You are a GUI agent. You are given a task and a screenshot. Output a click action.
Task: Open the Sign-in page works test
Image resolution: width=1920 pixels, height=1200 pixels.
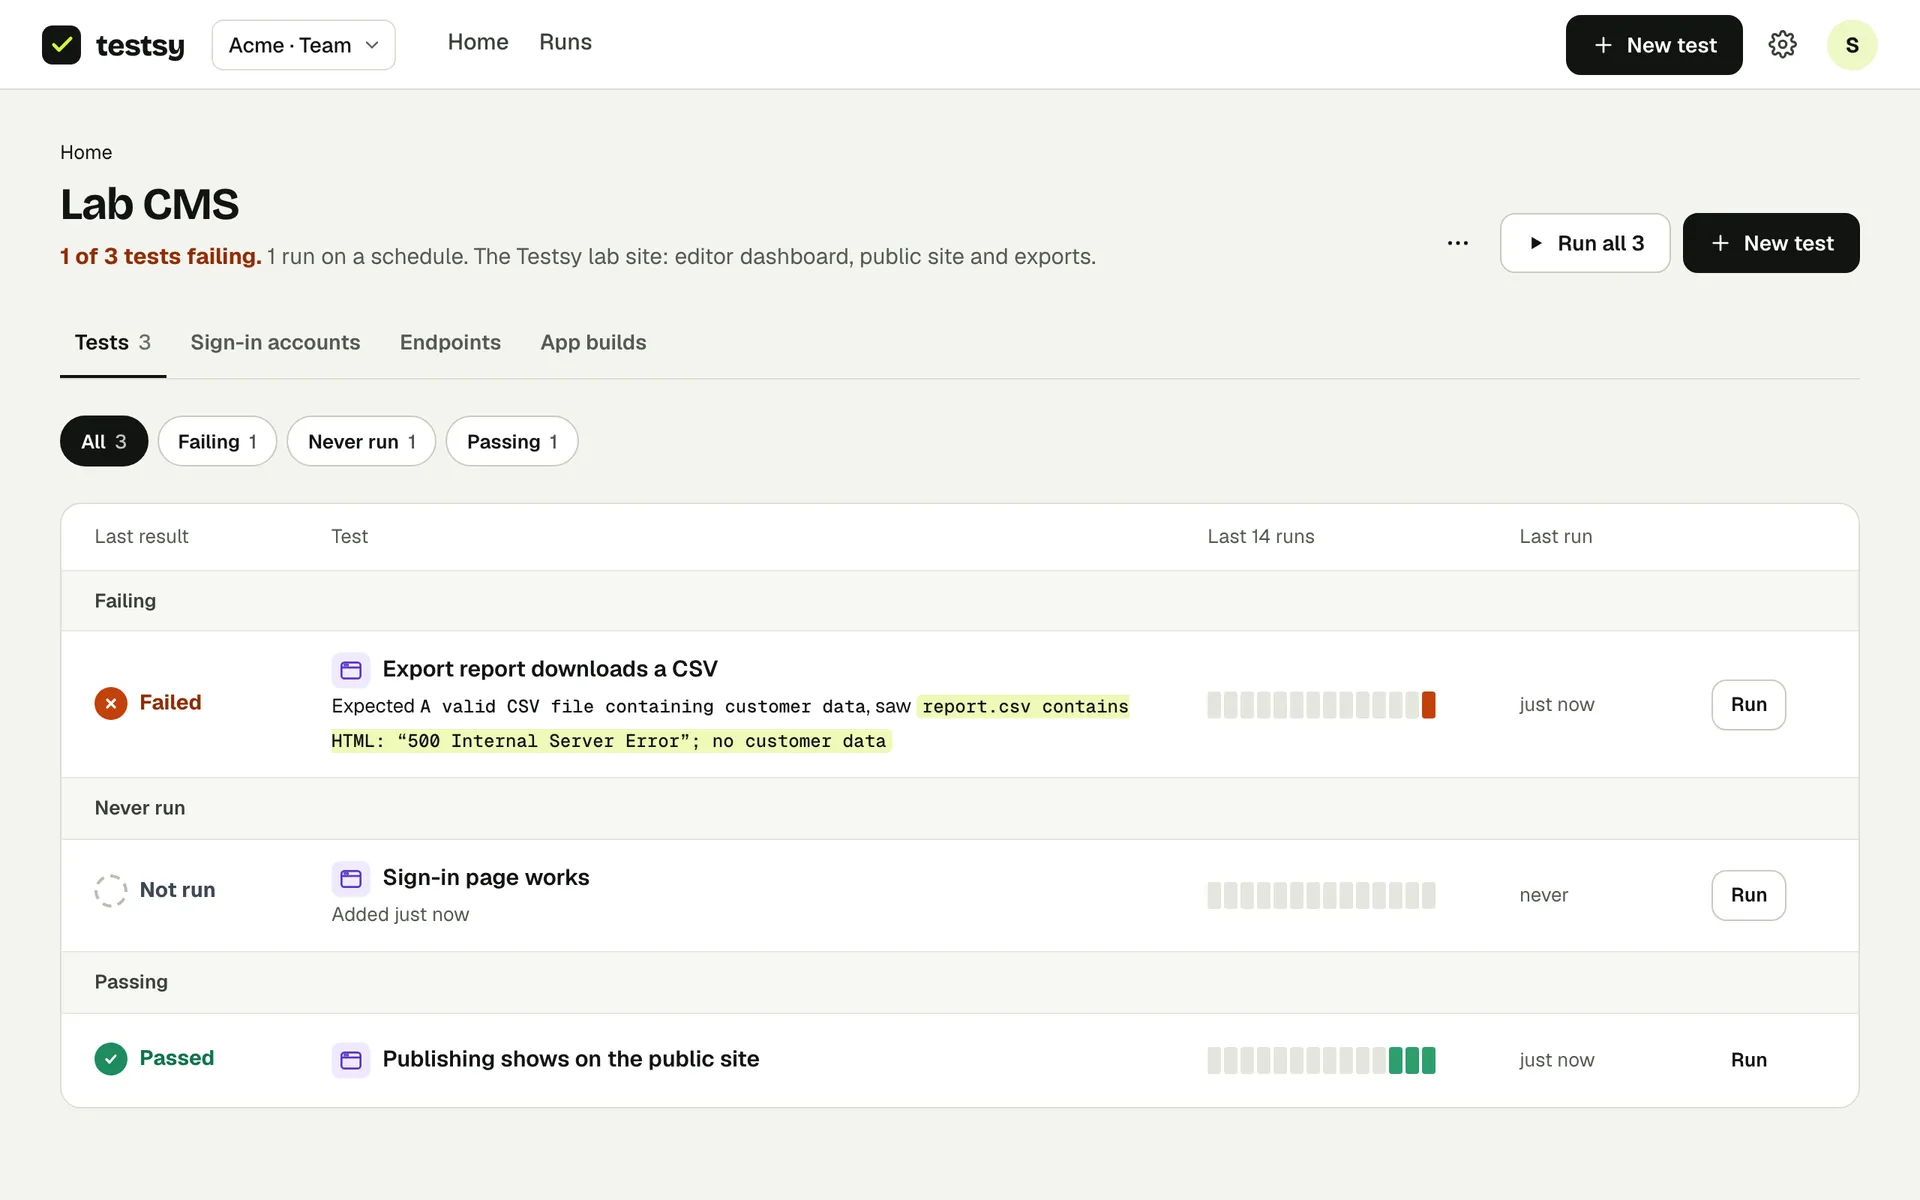(486, 877)
